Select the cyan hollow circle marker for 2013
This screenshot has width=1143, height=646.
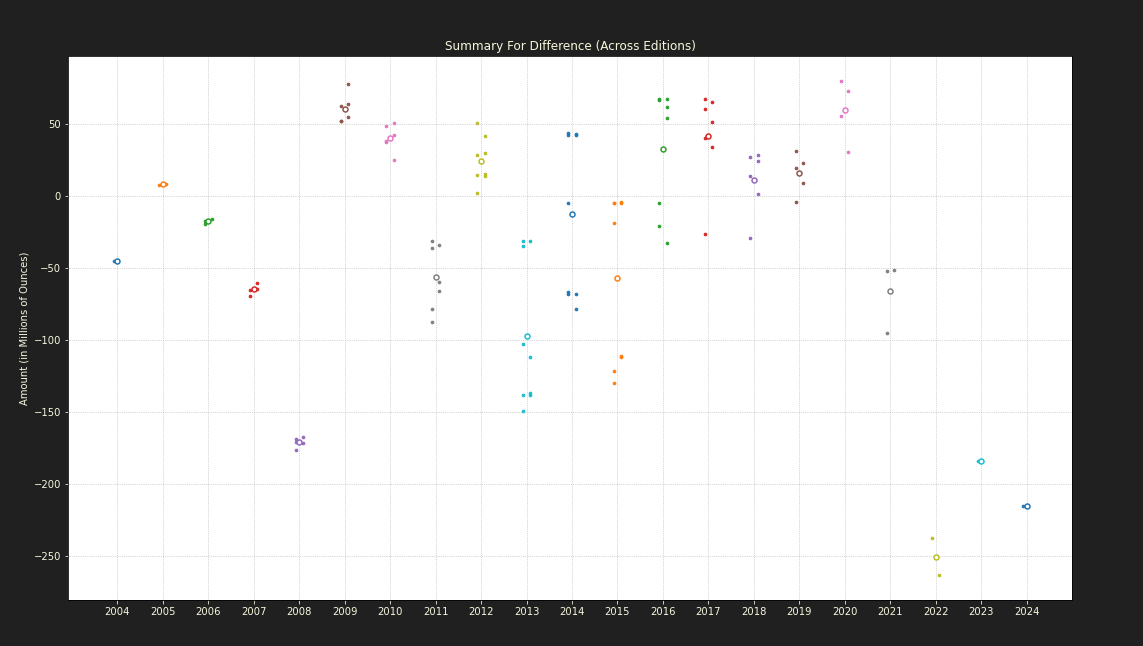pyautogui.click(x=528, y=337)
